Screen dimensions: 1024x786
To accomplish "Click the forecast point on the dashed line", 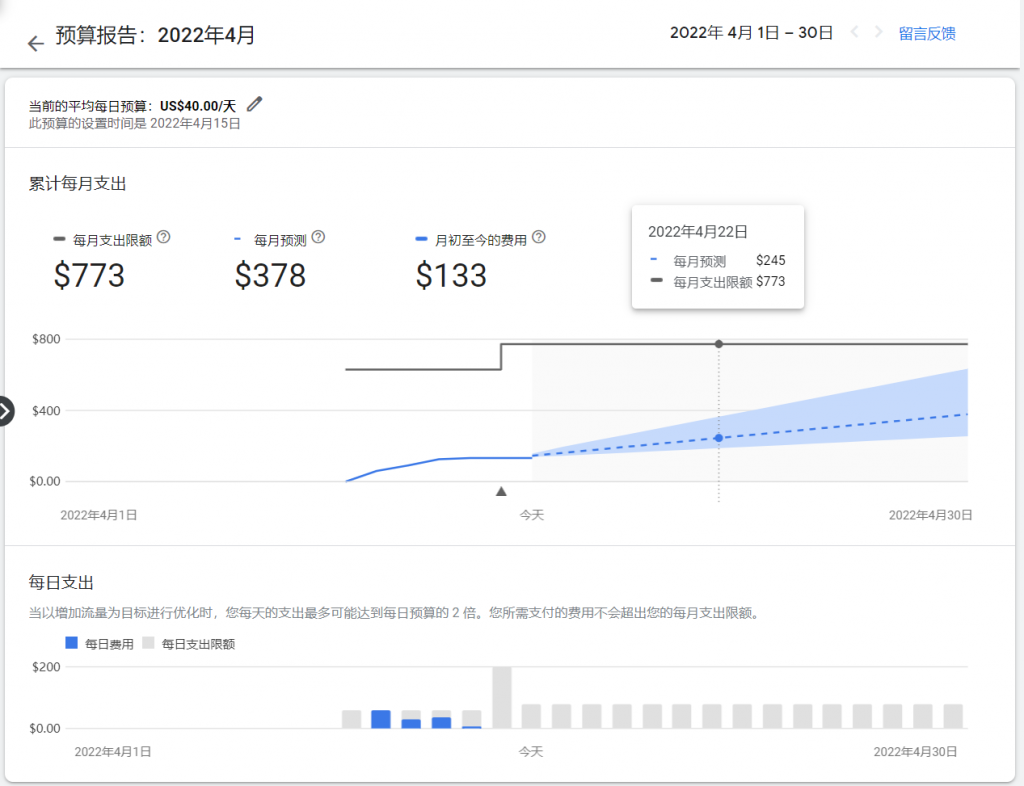I will [718, 438].
